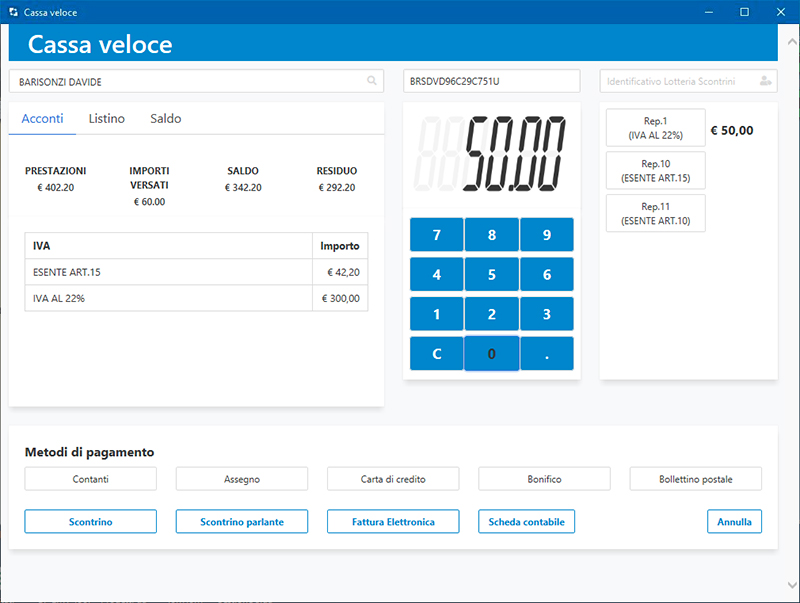This screenshot has width=800, height=603.
Task: Open the Scheda contabile
Action: (526, 522)
